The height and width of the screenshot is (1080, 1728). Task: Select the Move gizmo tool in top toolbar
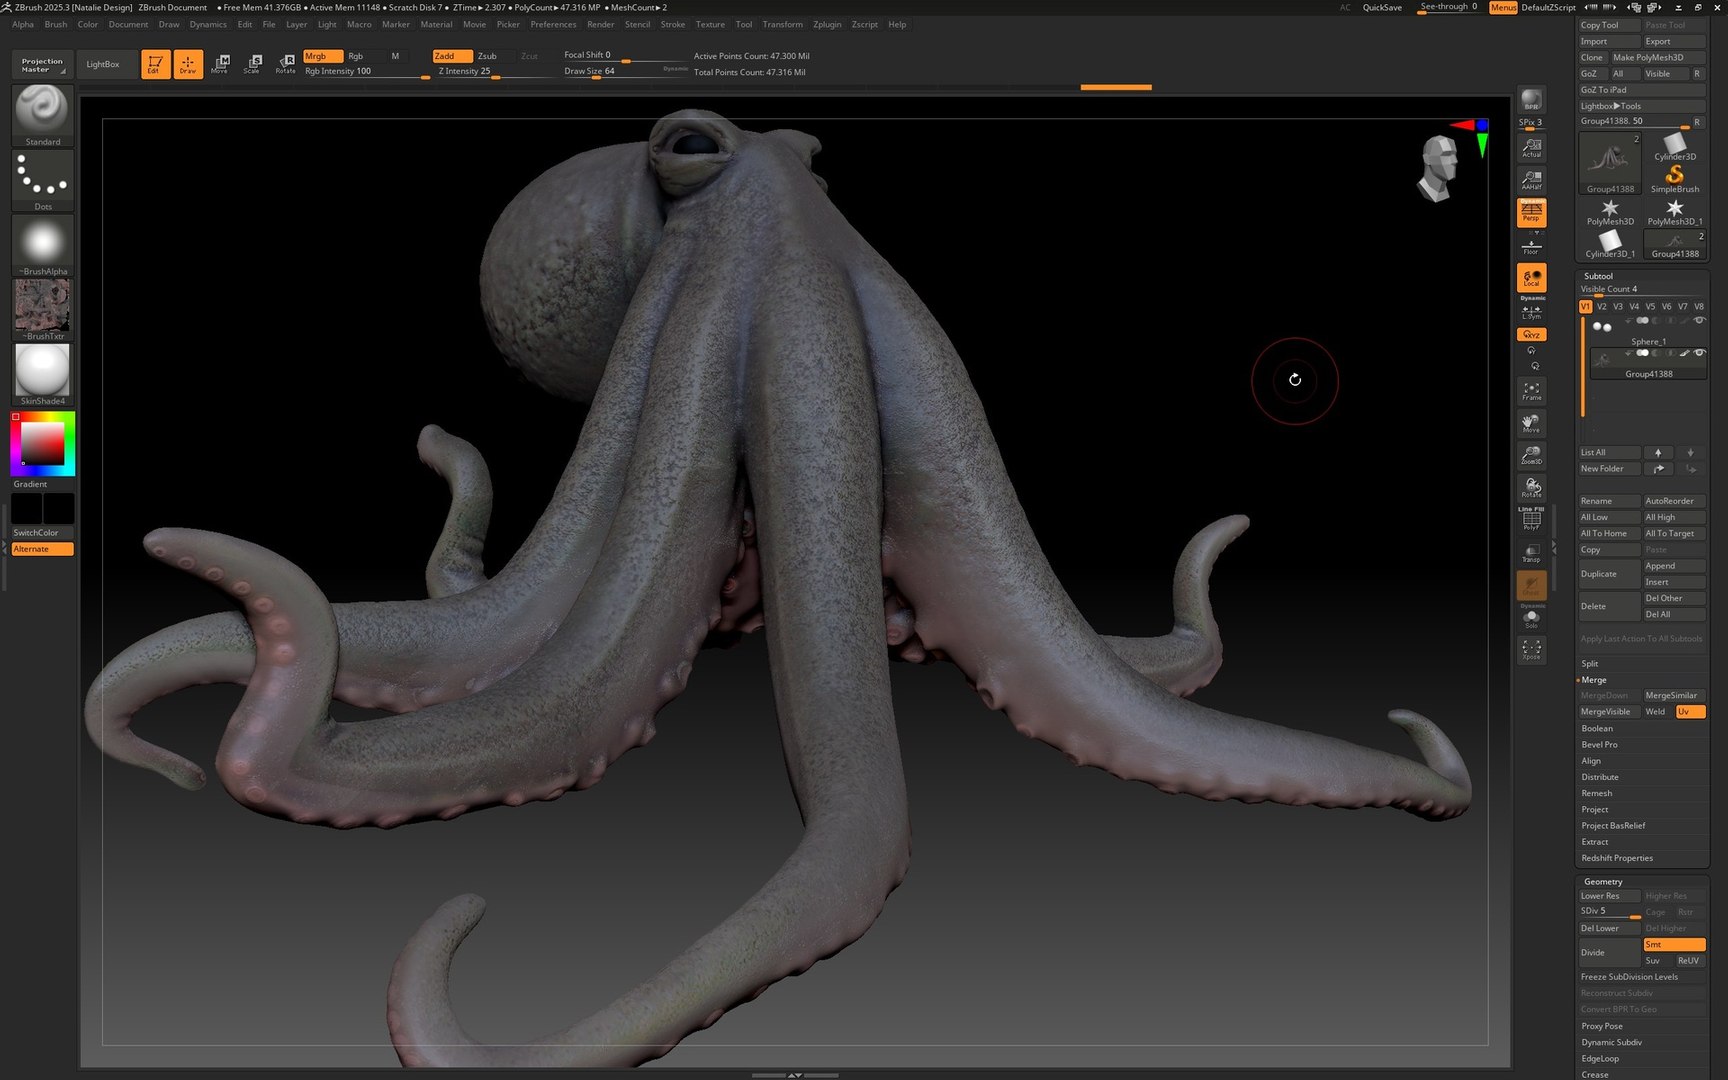pyautogui.click(x=220, y=64)
